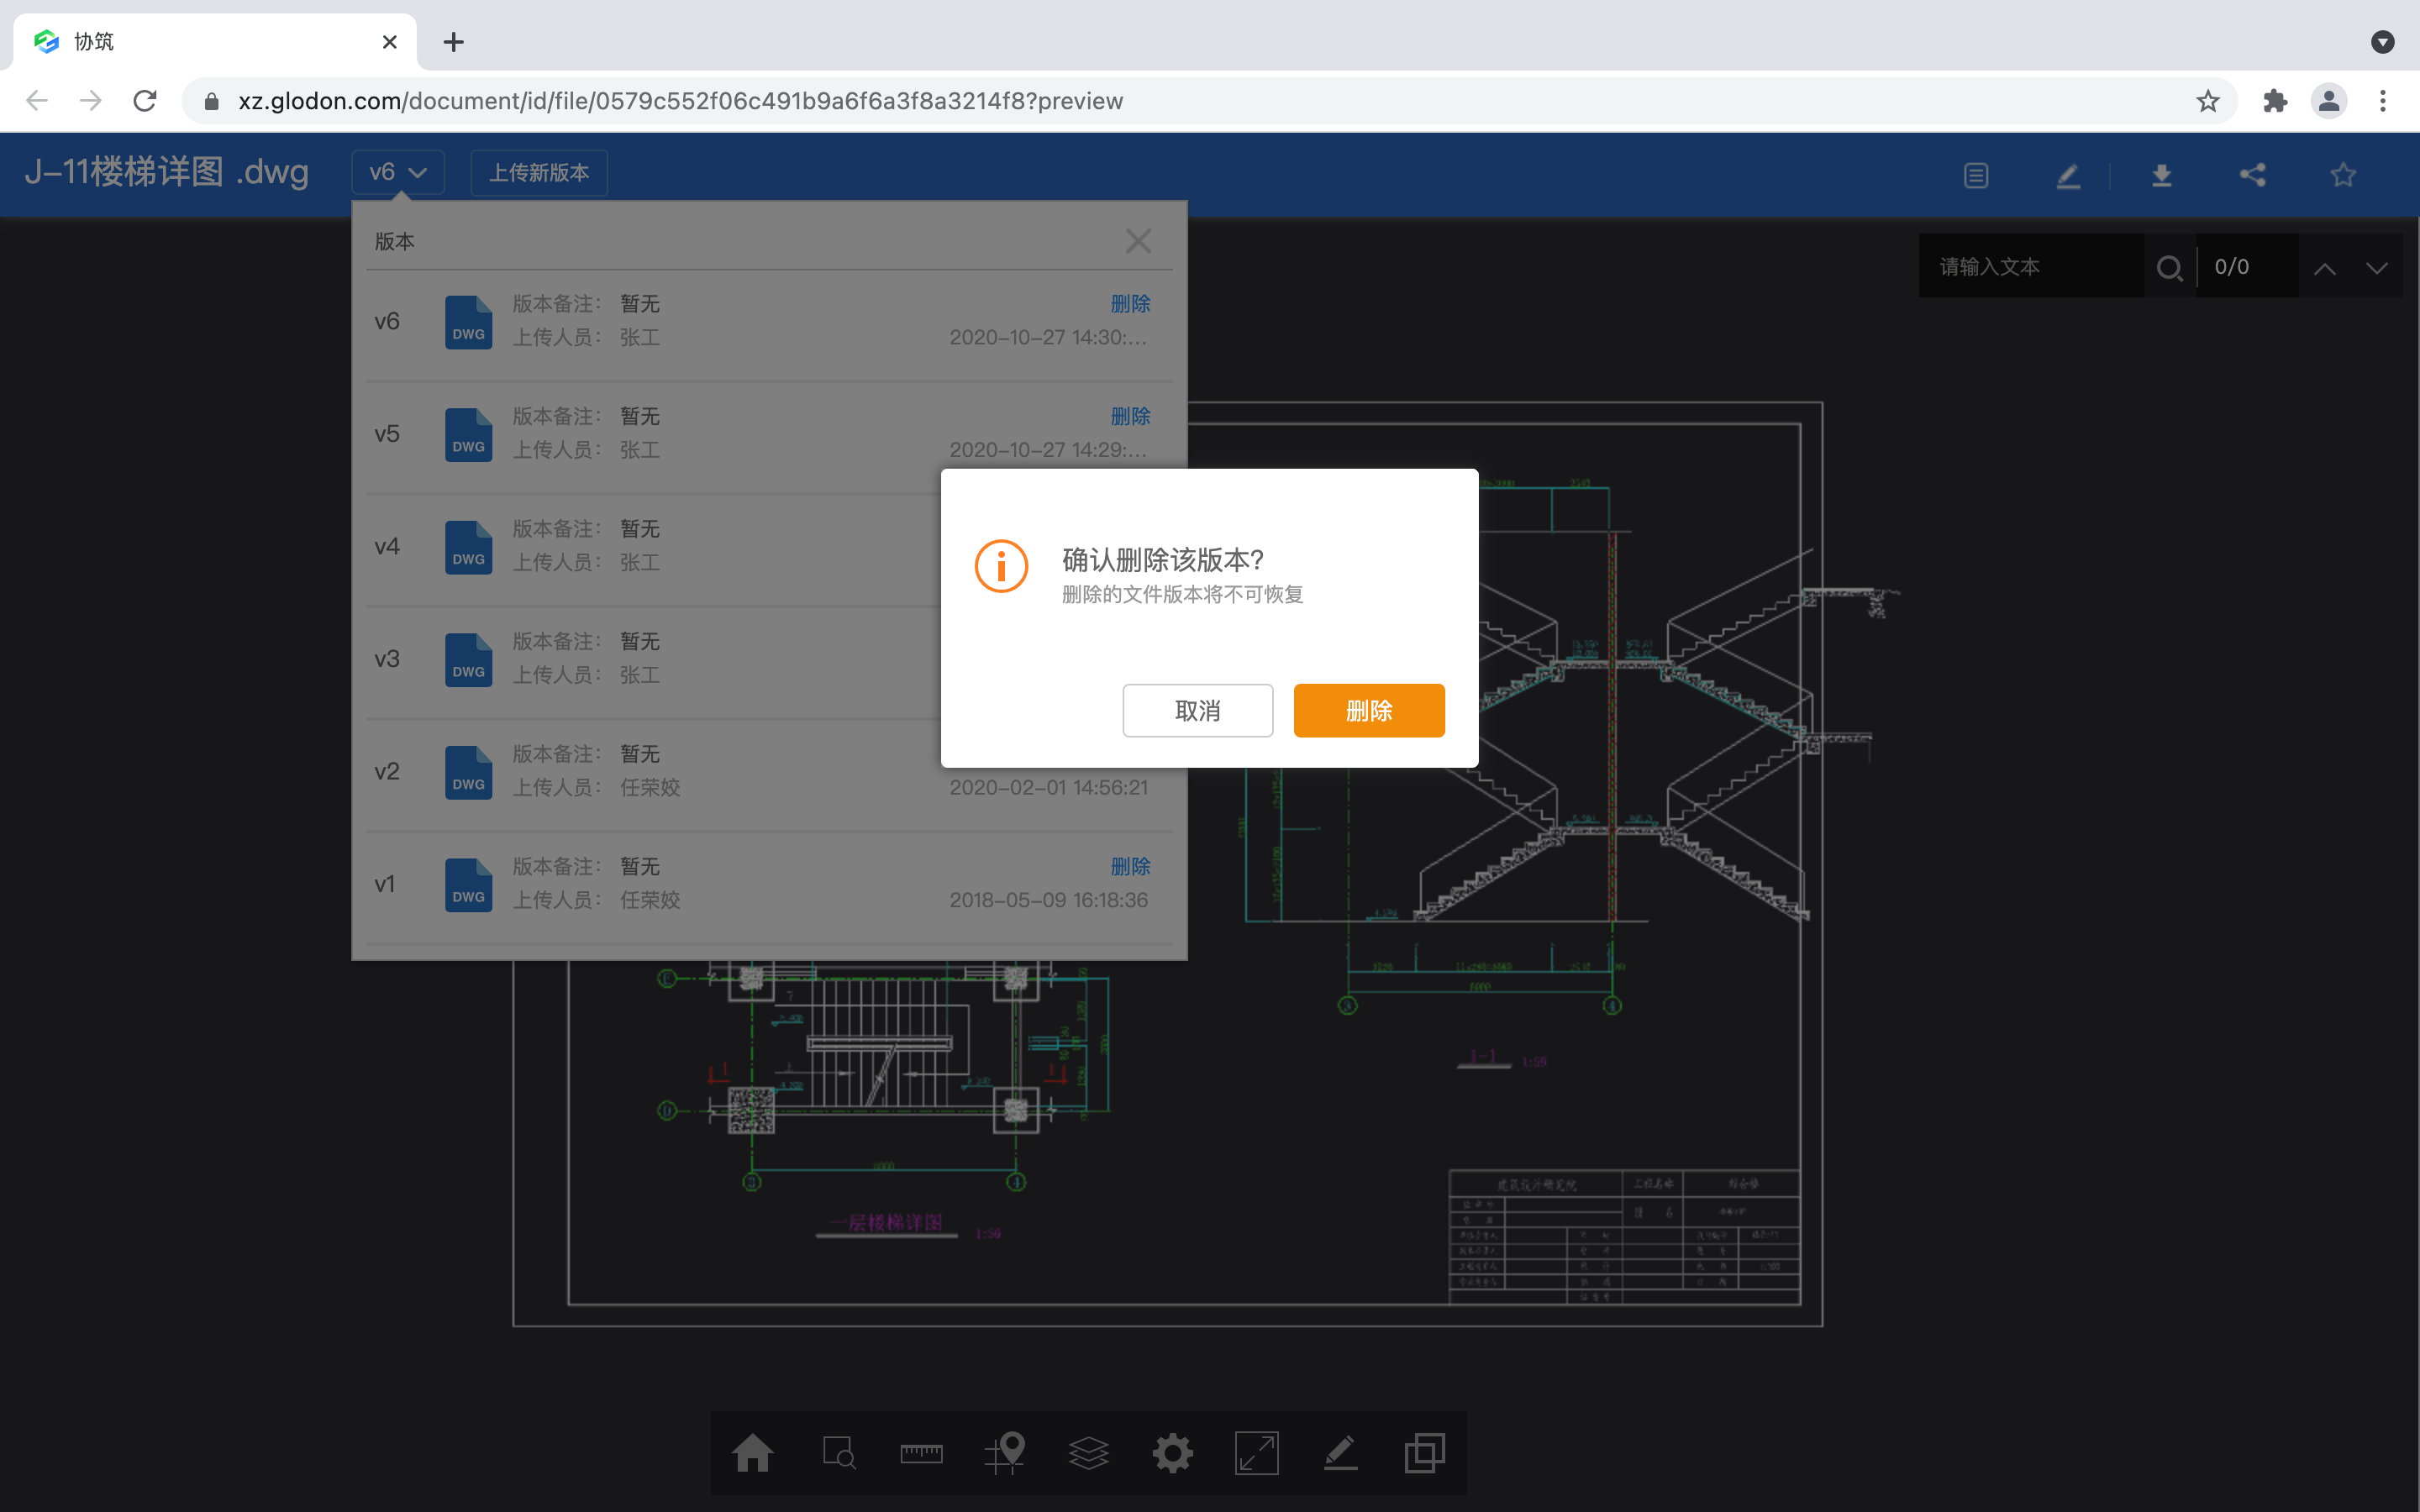This screenshot has width=2420, height=1512.
Task: Open Chrome three-dot menu
Action: point(2382,101)
